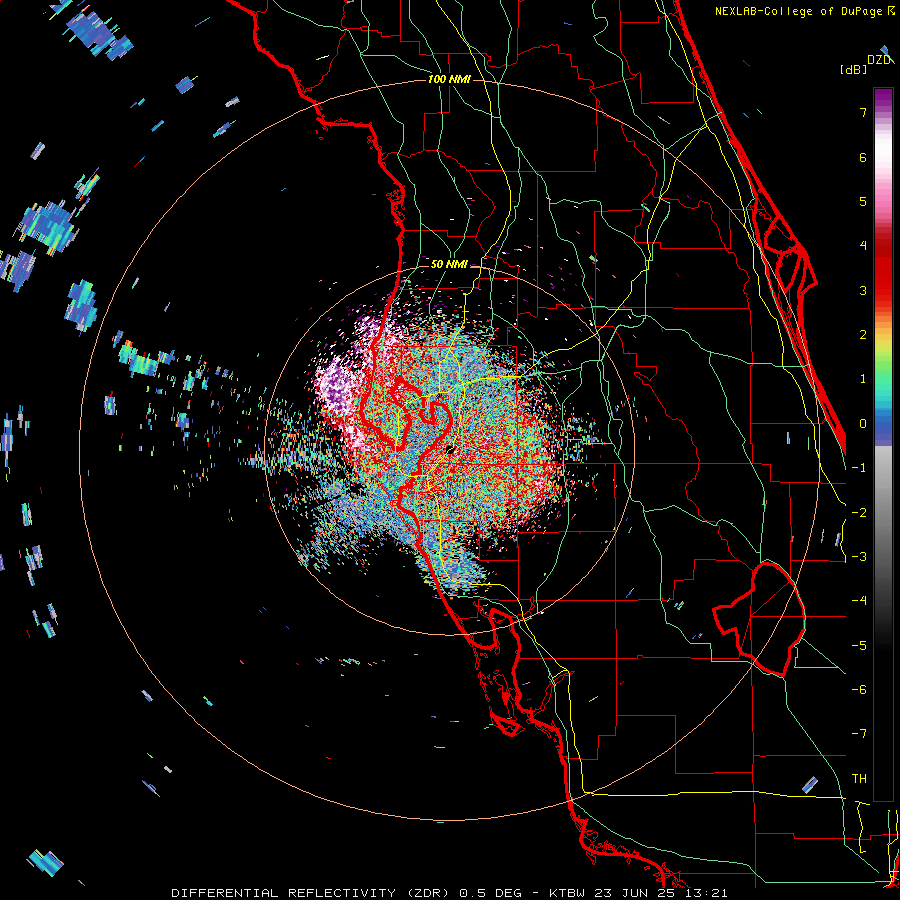Click the -5 tick label on scale

(x=859, y=646)
